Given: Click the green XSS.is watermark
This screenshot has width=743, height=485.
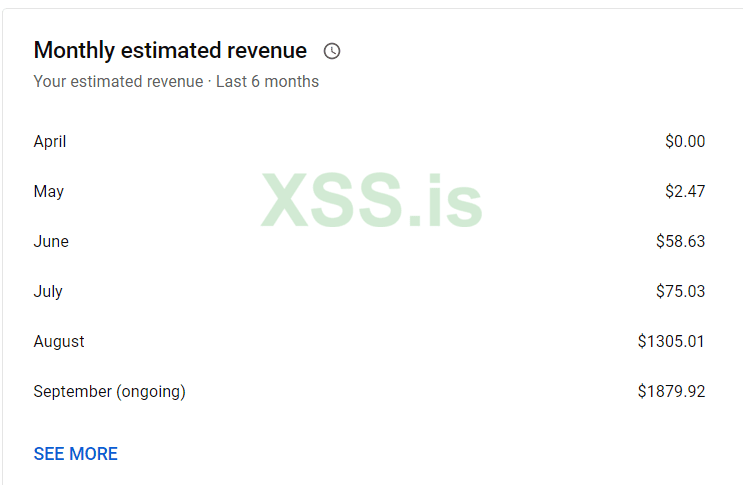Looking at the screenshot, I should pos(372,201).
